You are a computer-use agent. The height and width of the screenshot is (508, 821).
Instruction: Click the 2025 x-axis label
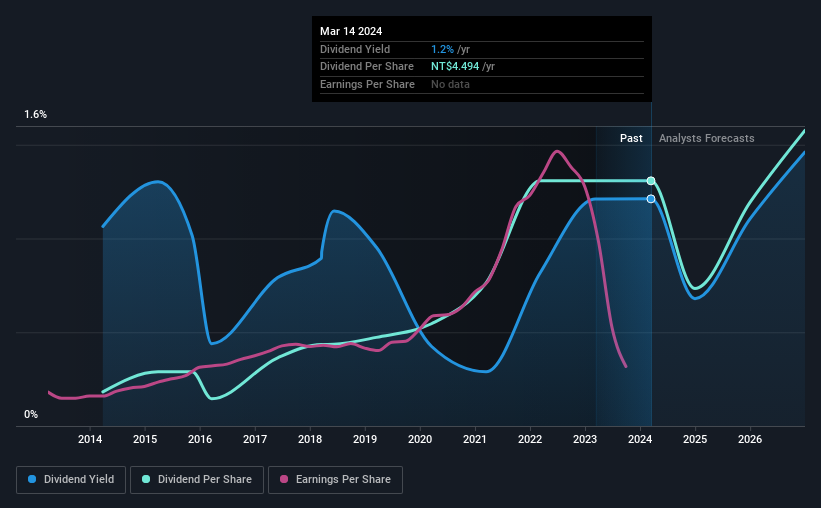pos(695,439)
